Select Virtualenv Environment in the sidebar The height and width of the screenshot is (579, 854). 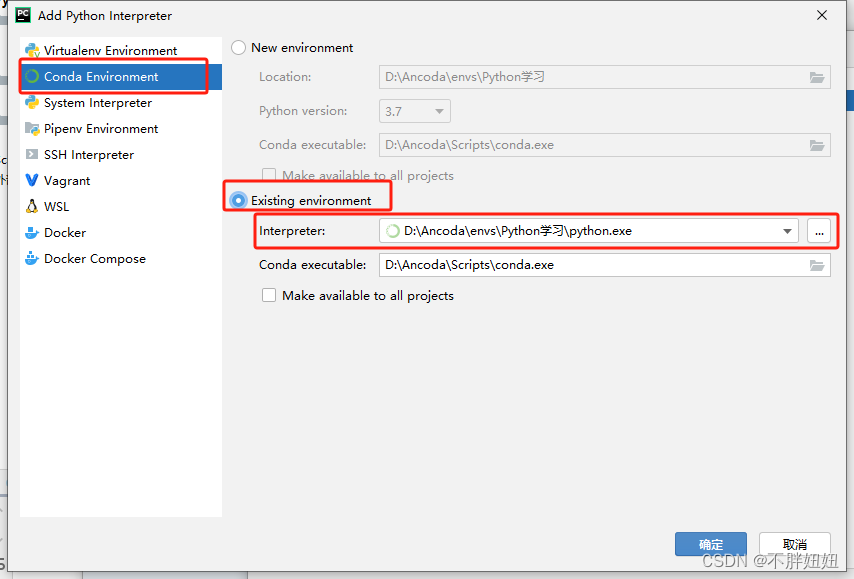click(121, 51)
